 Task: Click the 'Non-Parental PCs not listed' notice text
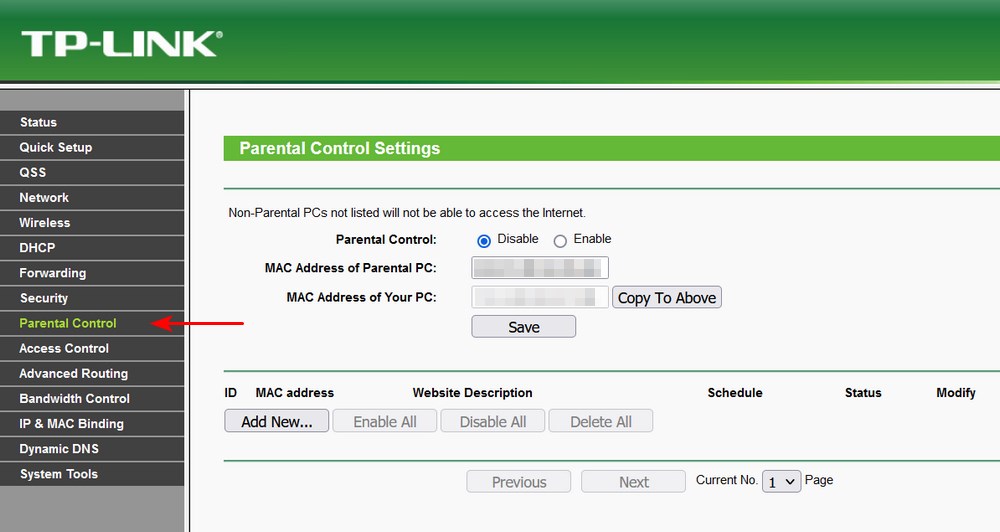[407, 213]
